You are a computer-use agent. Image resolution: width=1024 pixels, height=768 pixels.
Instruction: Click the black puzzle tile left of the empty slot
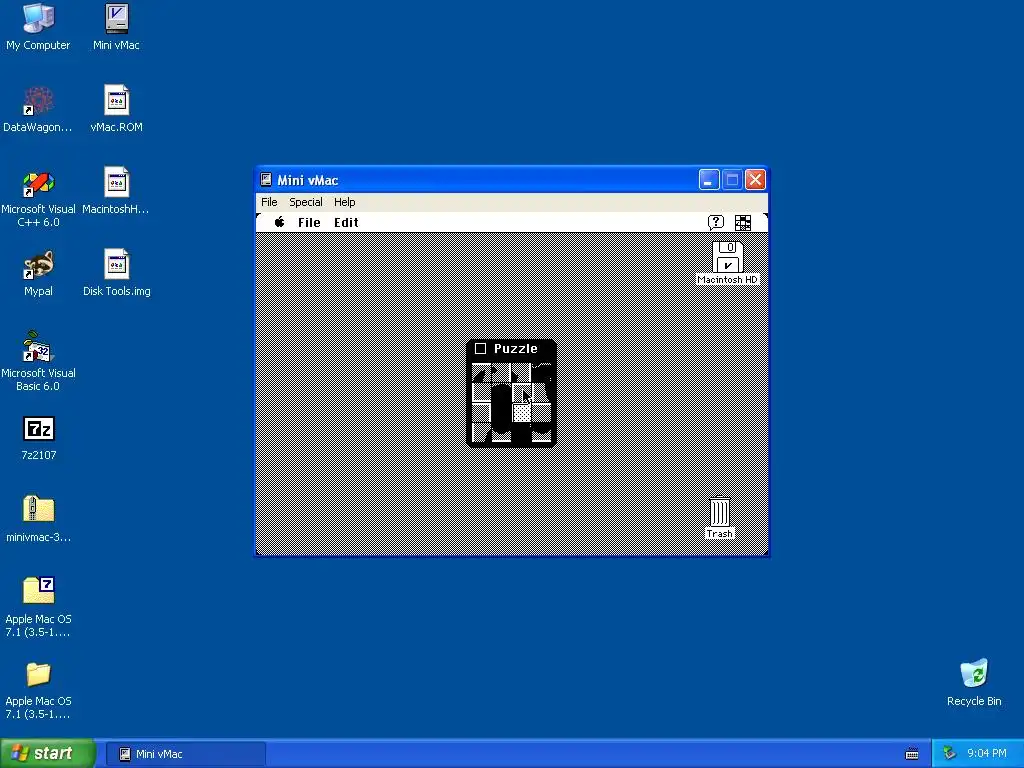501,413
